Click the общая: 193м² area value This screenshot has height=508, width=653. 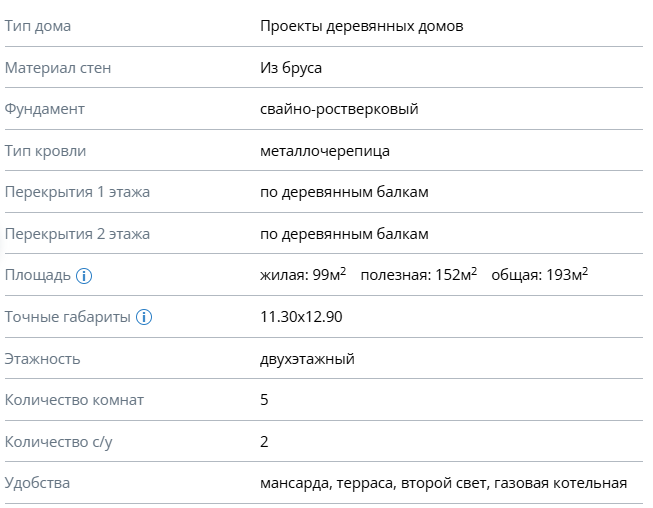539,275
